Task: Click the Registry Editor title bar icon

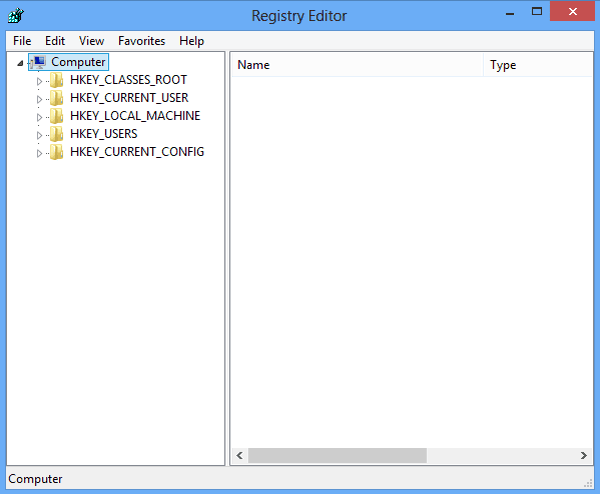Action: point(16,15)
